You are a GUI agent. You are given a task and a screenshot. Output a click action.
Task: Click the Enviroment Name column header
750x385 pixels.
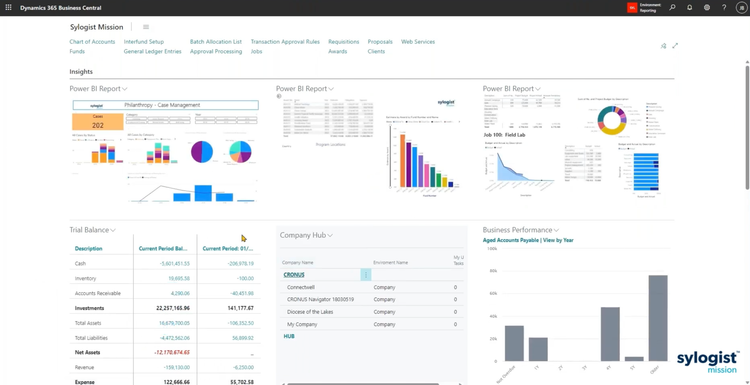[390, 263]
